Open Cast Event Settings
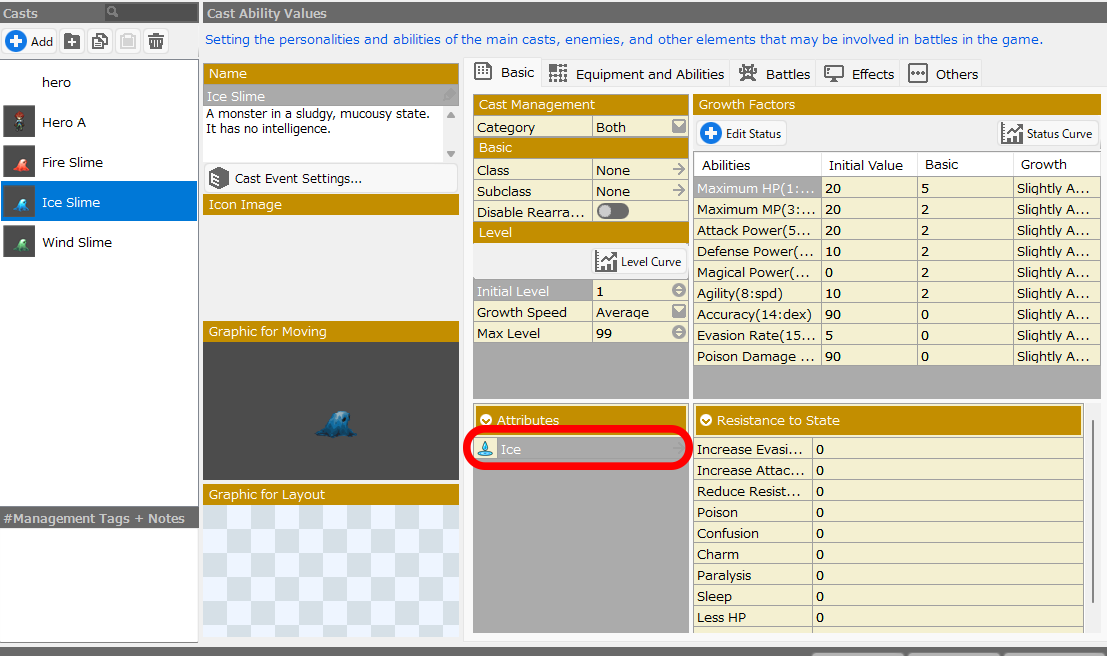 click(x=330, y=178)
